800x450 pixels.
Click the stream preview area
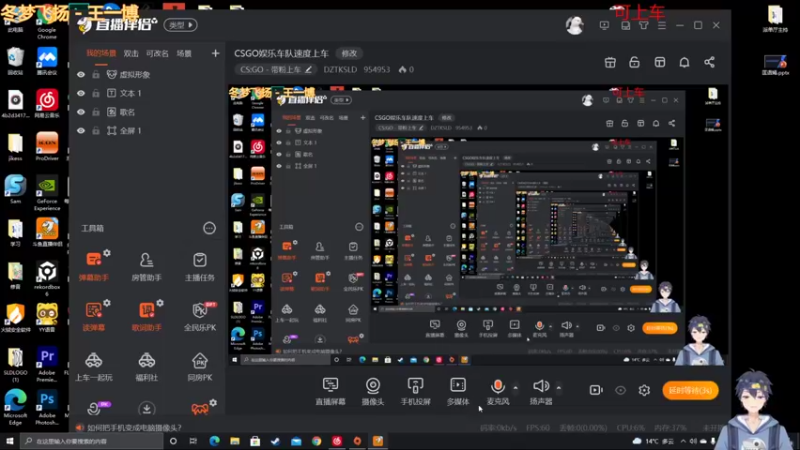(x=478, y=226)
